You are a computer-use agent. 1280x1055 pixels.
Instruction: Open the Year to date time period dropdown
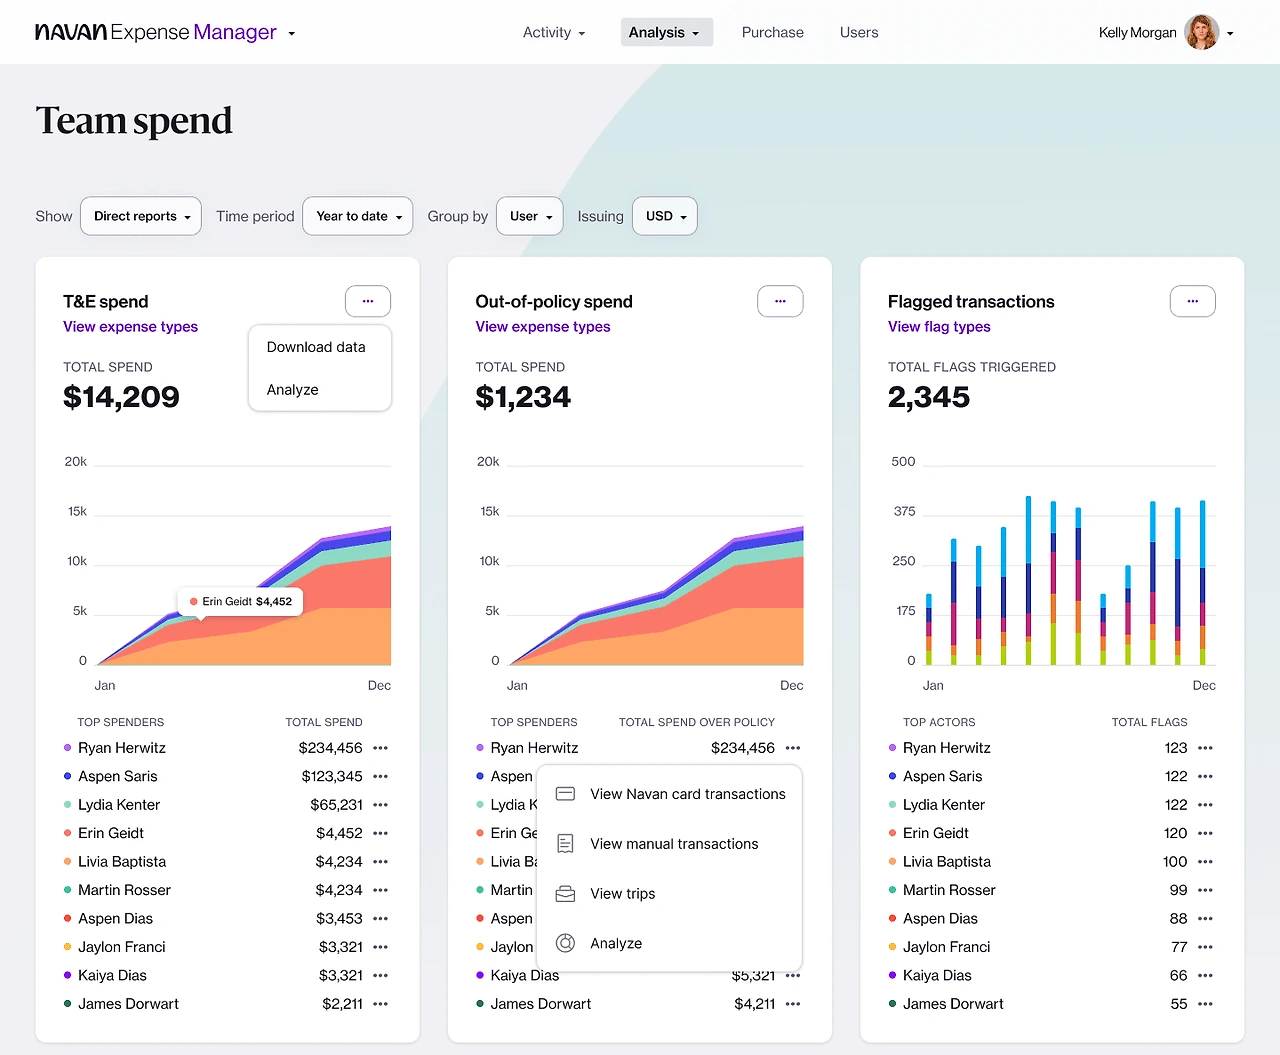click(x=358, y=216)
